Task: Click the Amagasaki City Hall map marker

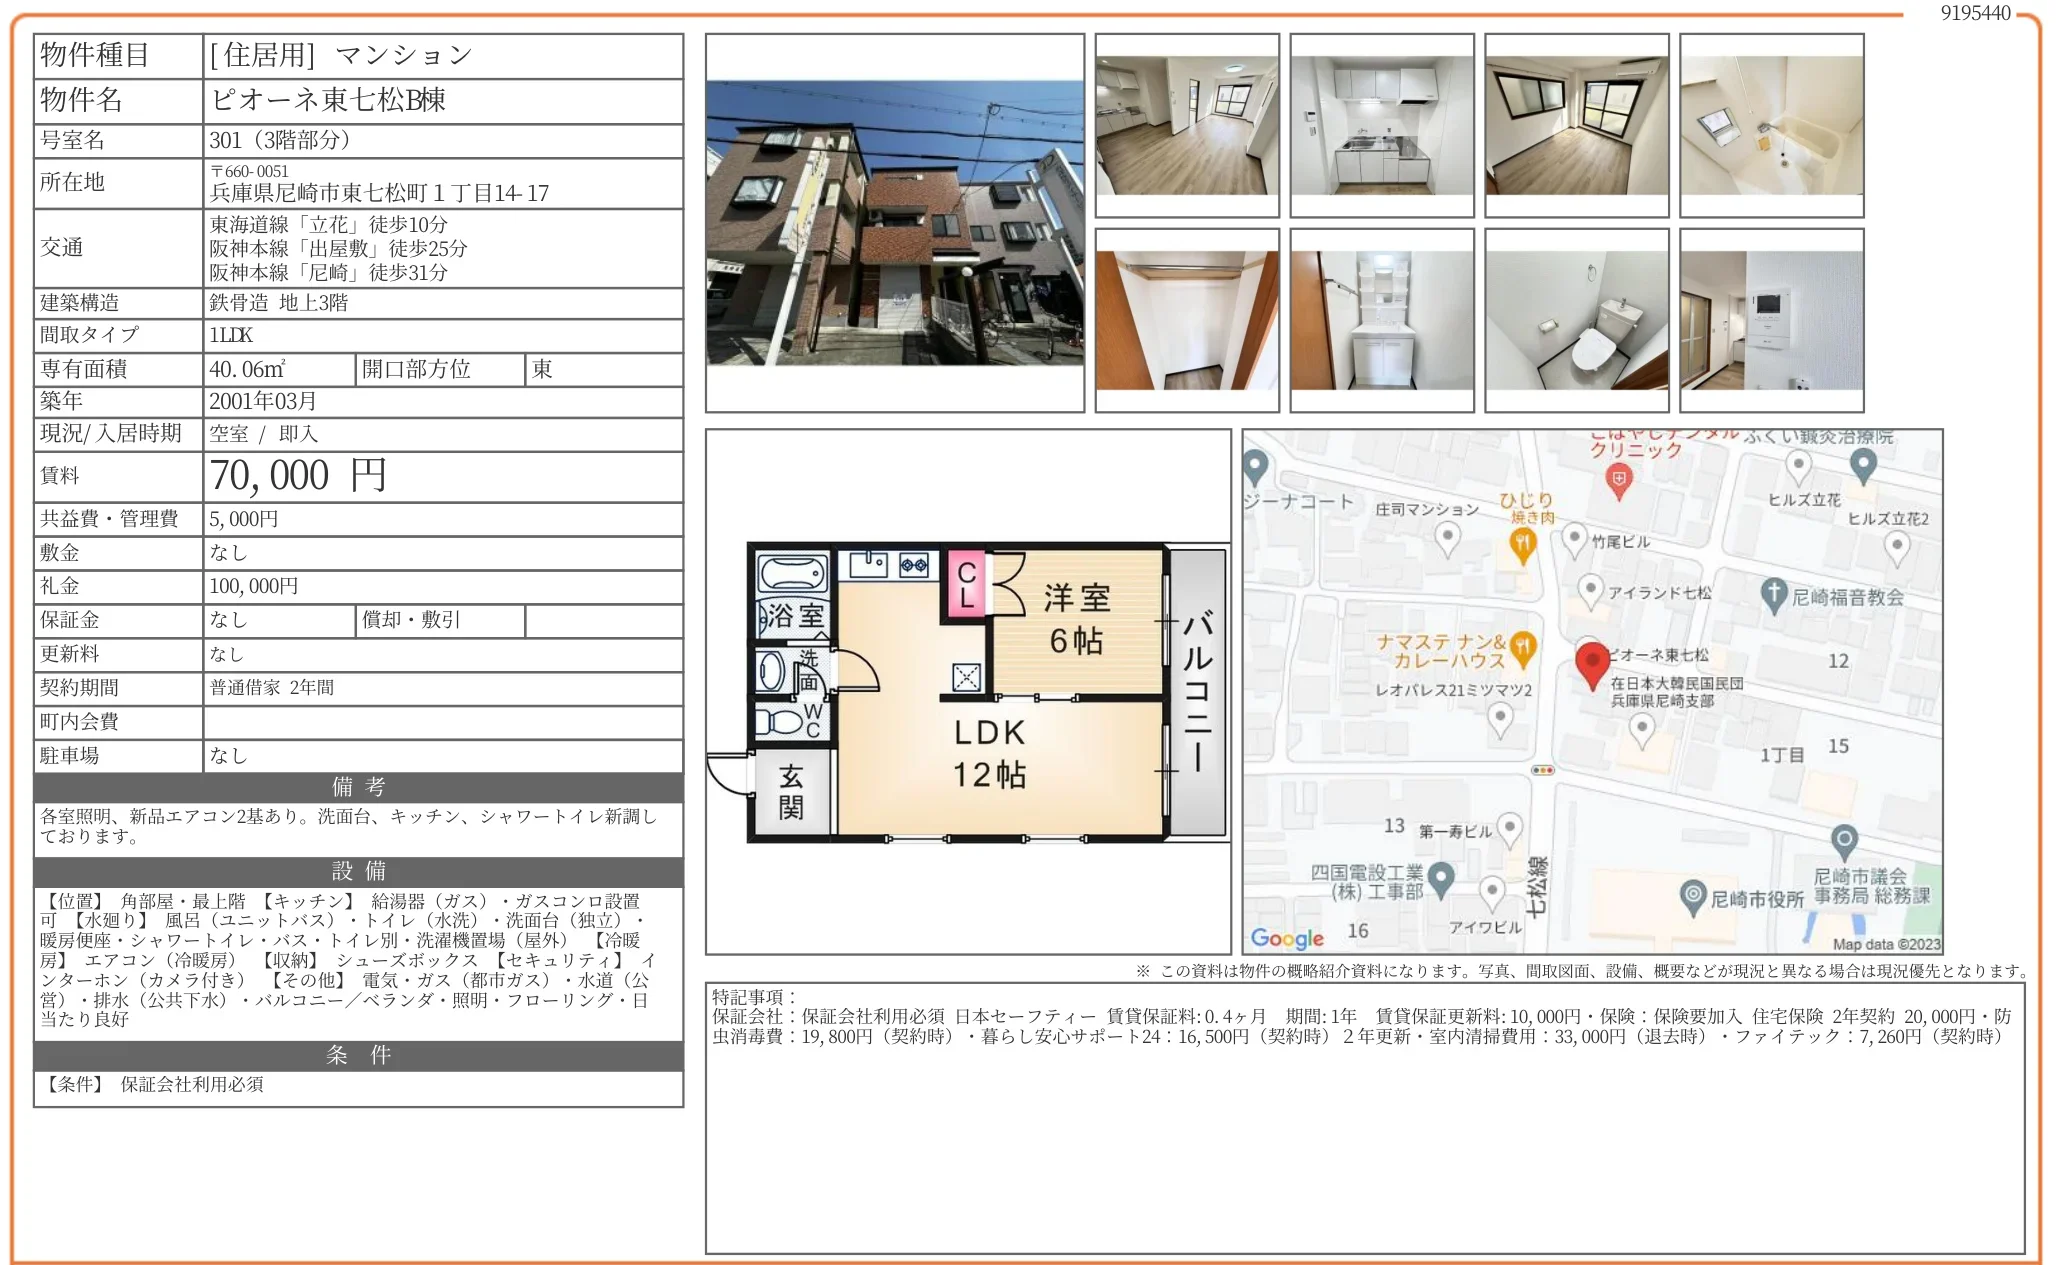Action: pyautogui.click(x=1693, y=895)
